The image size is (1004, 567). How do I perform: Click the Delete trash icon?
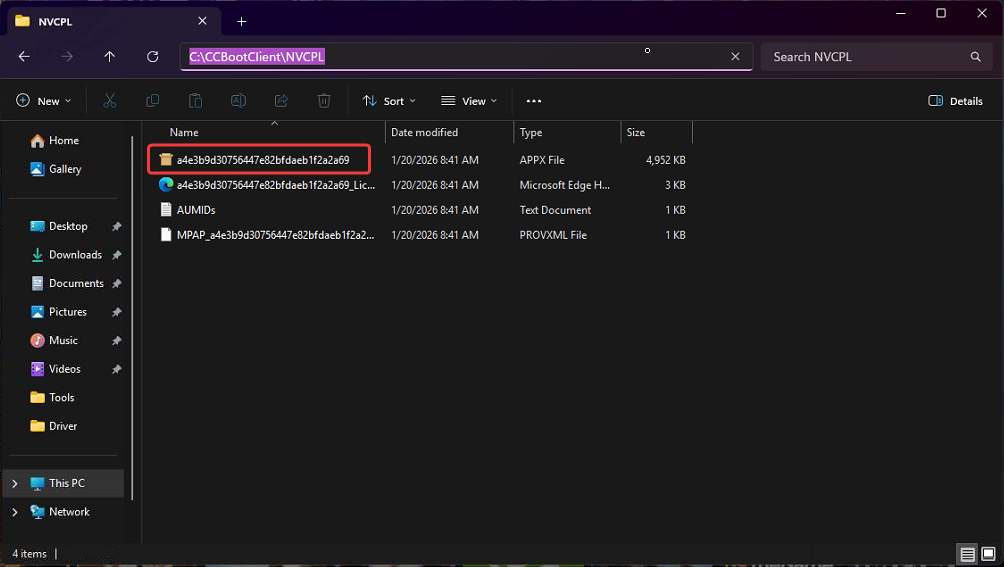324,101
